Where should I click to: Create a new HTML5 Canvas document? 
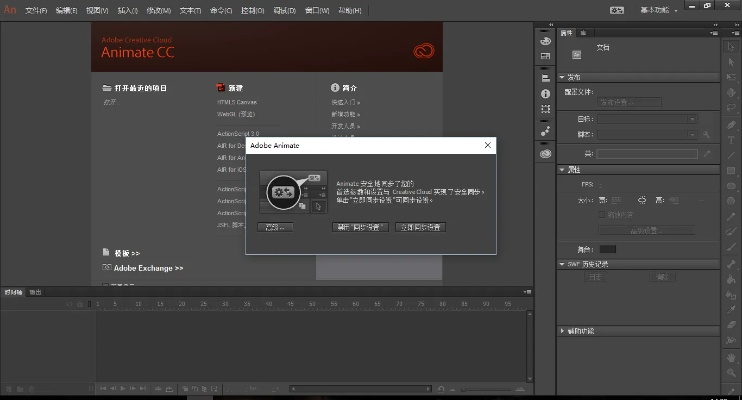point(237,102)
